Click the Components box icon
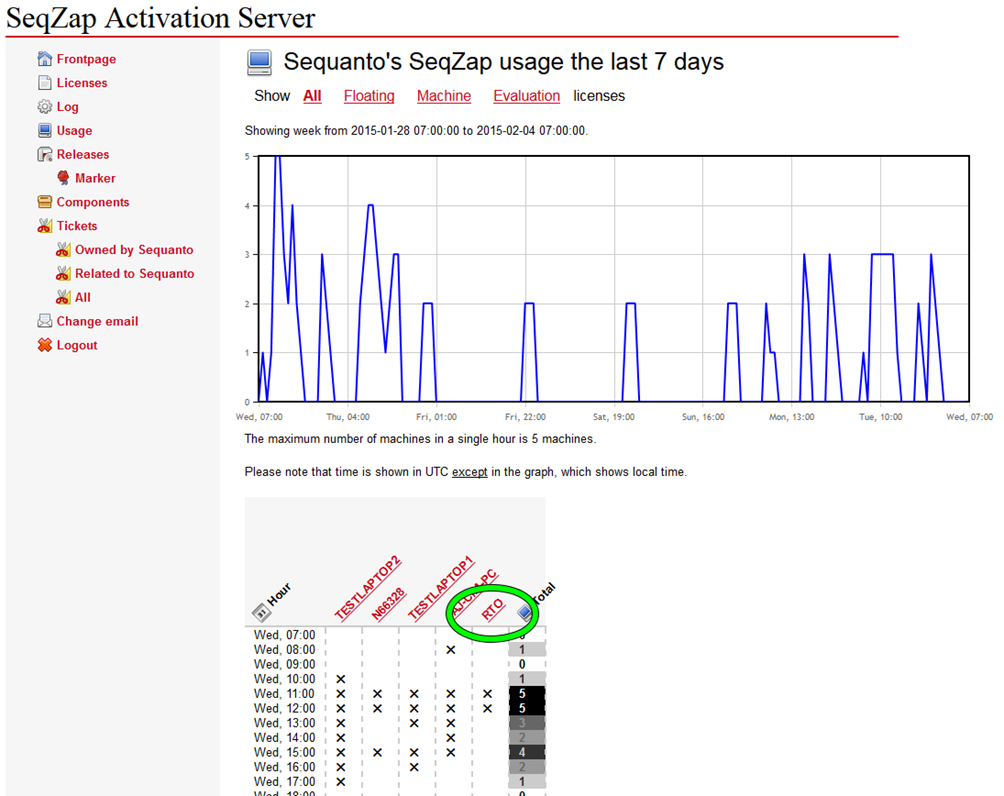Image resolution: width=1004 pixels, height=796 pixels. point(44,202)
